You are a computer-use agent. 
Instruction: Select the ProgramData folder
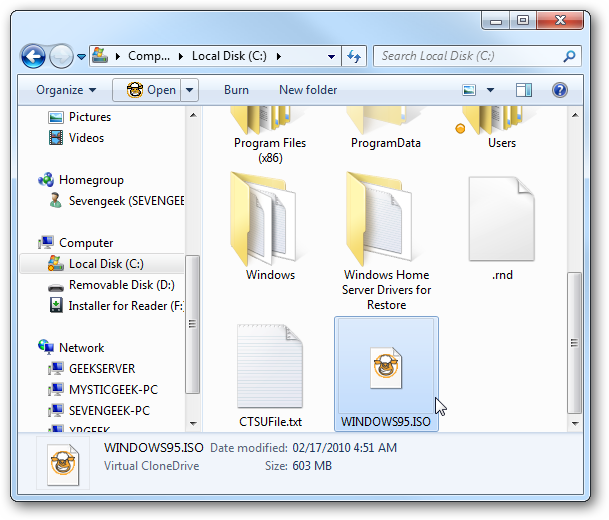click(x=386, y=129)
